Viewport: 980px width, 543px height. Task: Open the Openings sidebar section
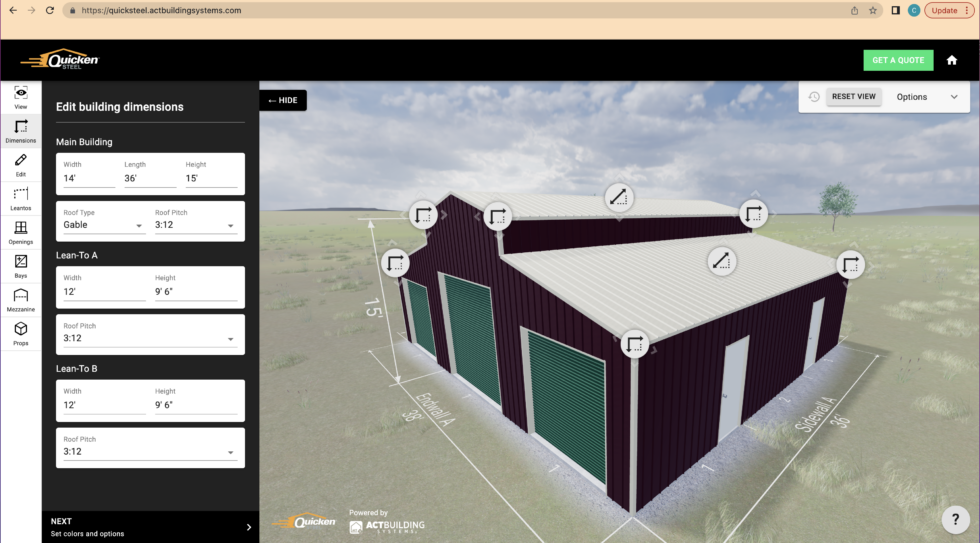(x=20, y=232)
